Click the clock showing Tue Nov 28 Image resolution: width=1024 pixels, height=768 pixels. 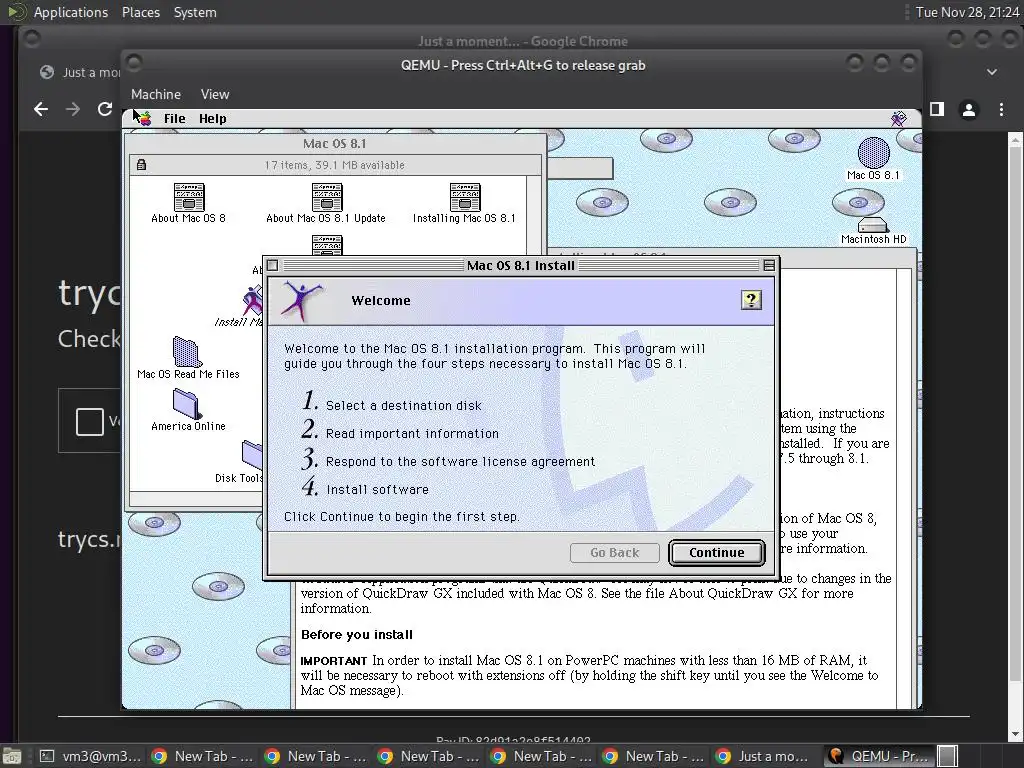[x=967, y=12]
